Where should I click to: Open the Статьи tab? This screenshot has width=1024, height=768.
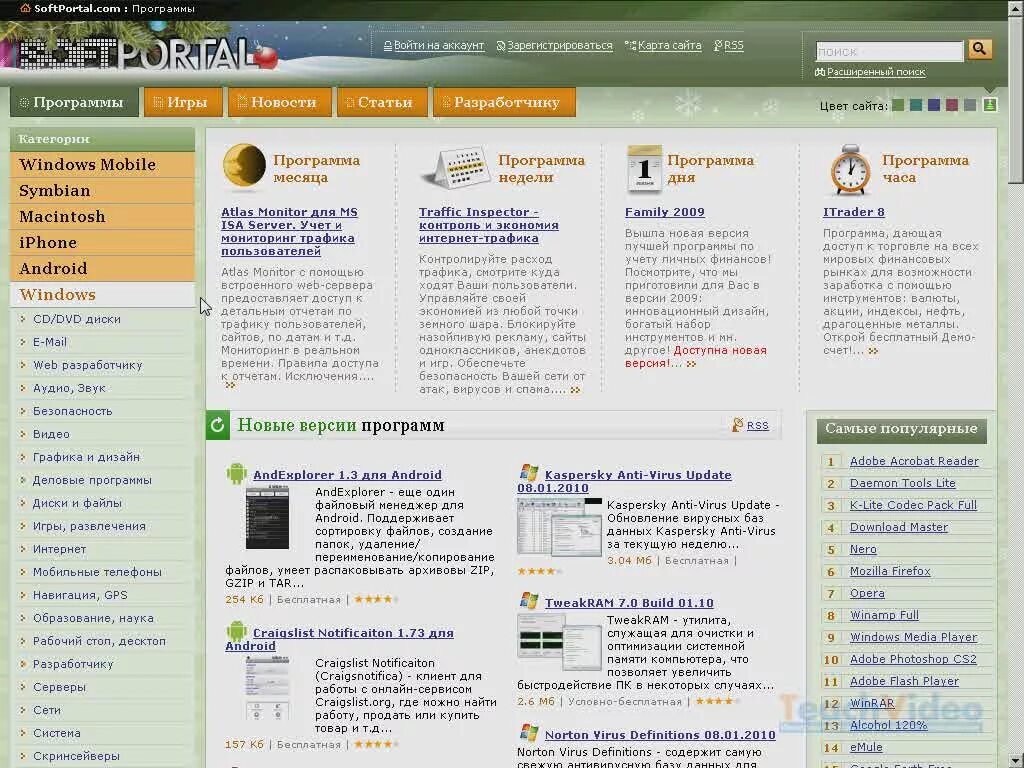pos(382,103)
